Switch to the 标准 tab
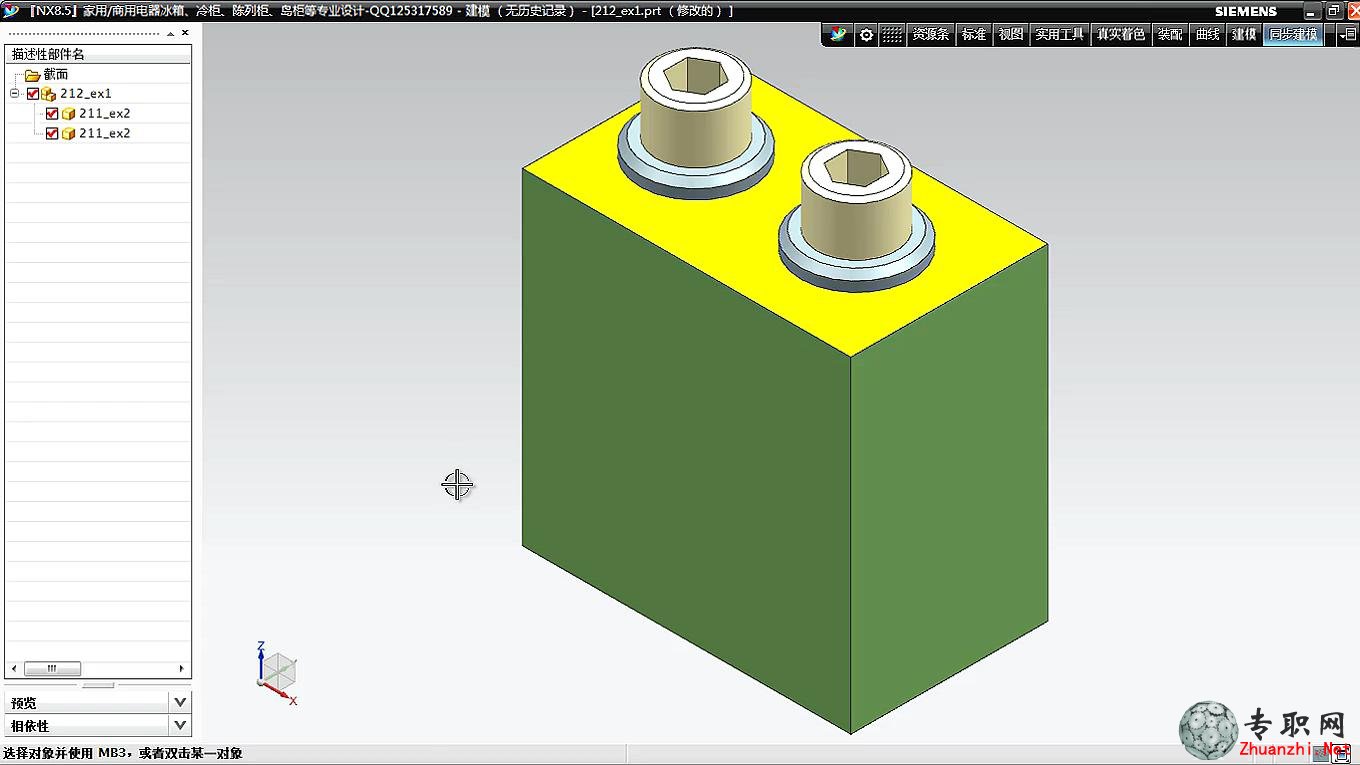1360x765 pixels. [x=974, y=34]
